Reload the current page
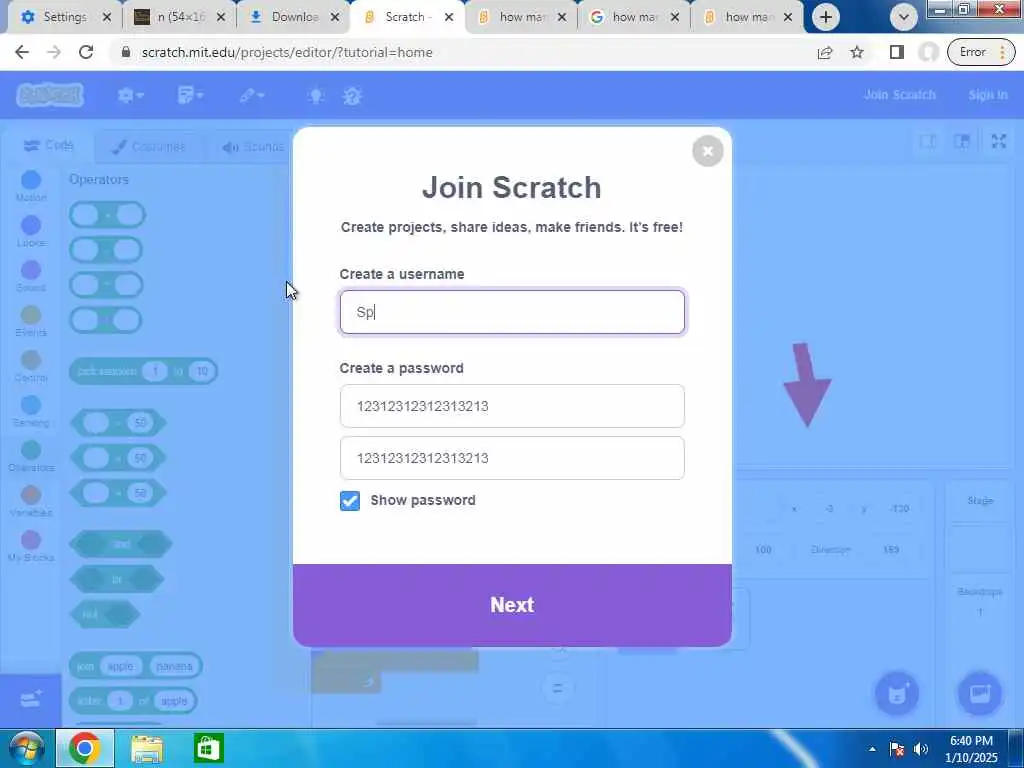Viewport: 1024px width, 768px height. (x=86, y=52)
